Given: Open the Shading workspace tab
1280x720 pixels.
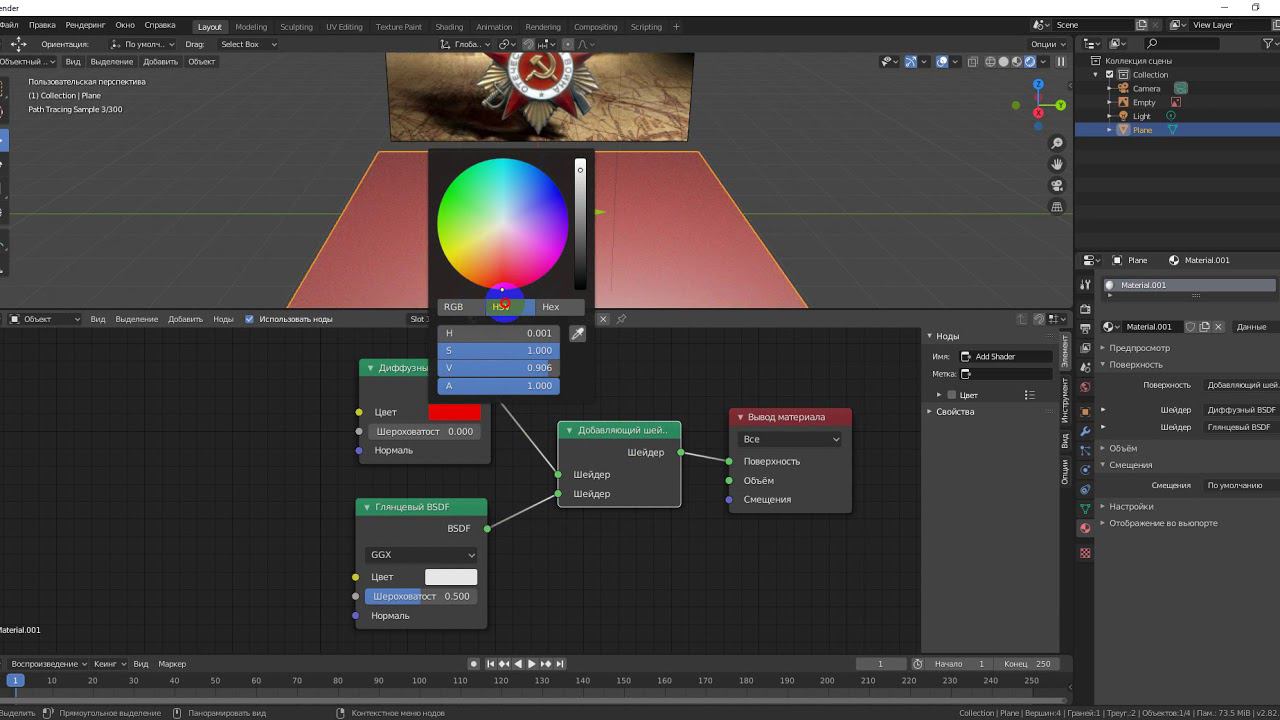Looking at the screenshot, I should pos(449,27).
